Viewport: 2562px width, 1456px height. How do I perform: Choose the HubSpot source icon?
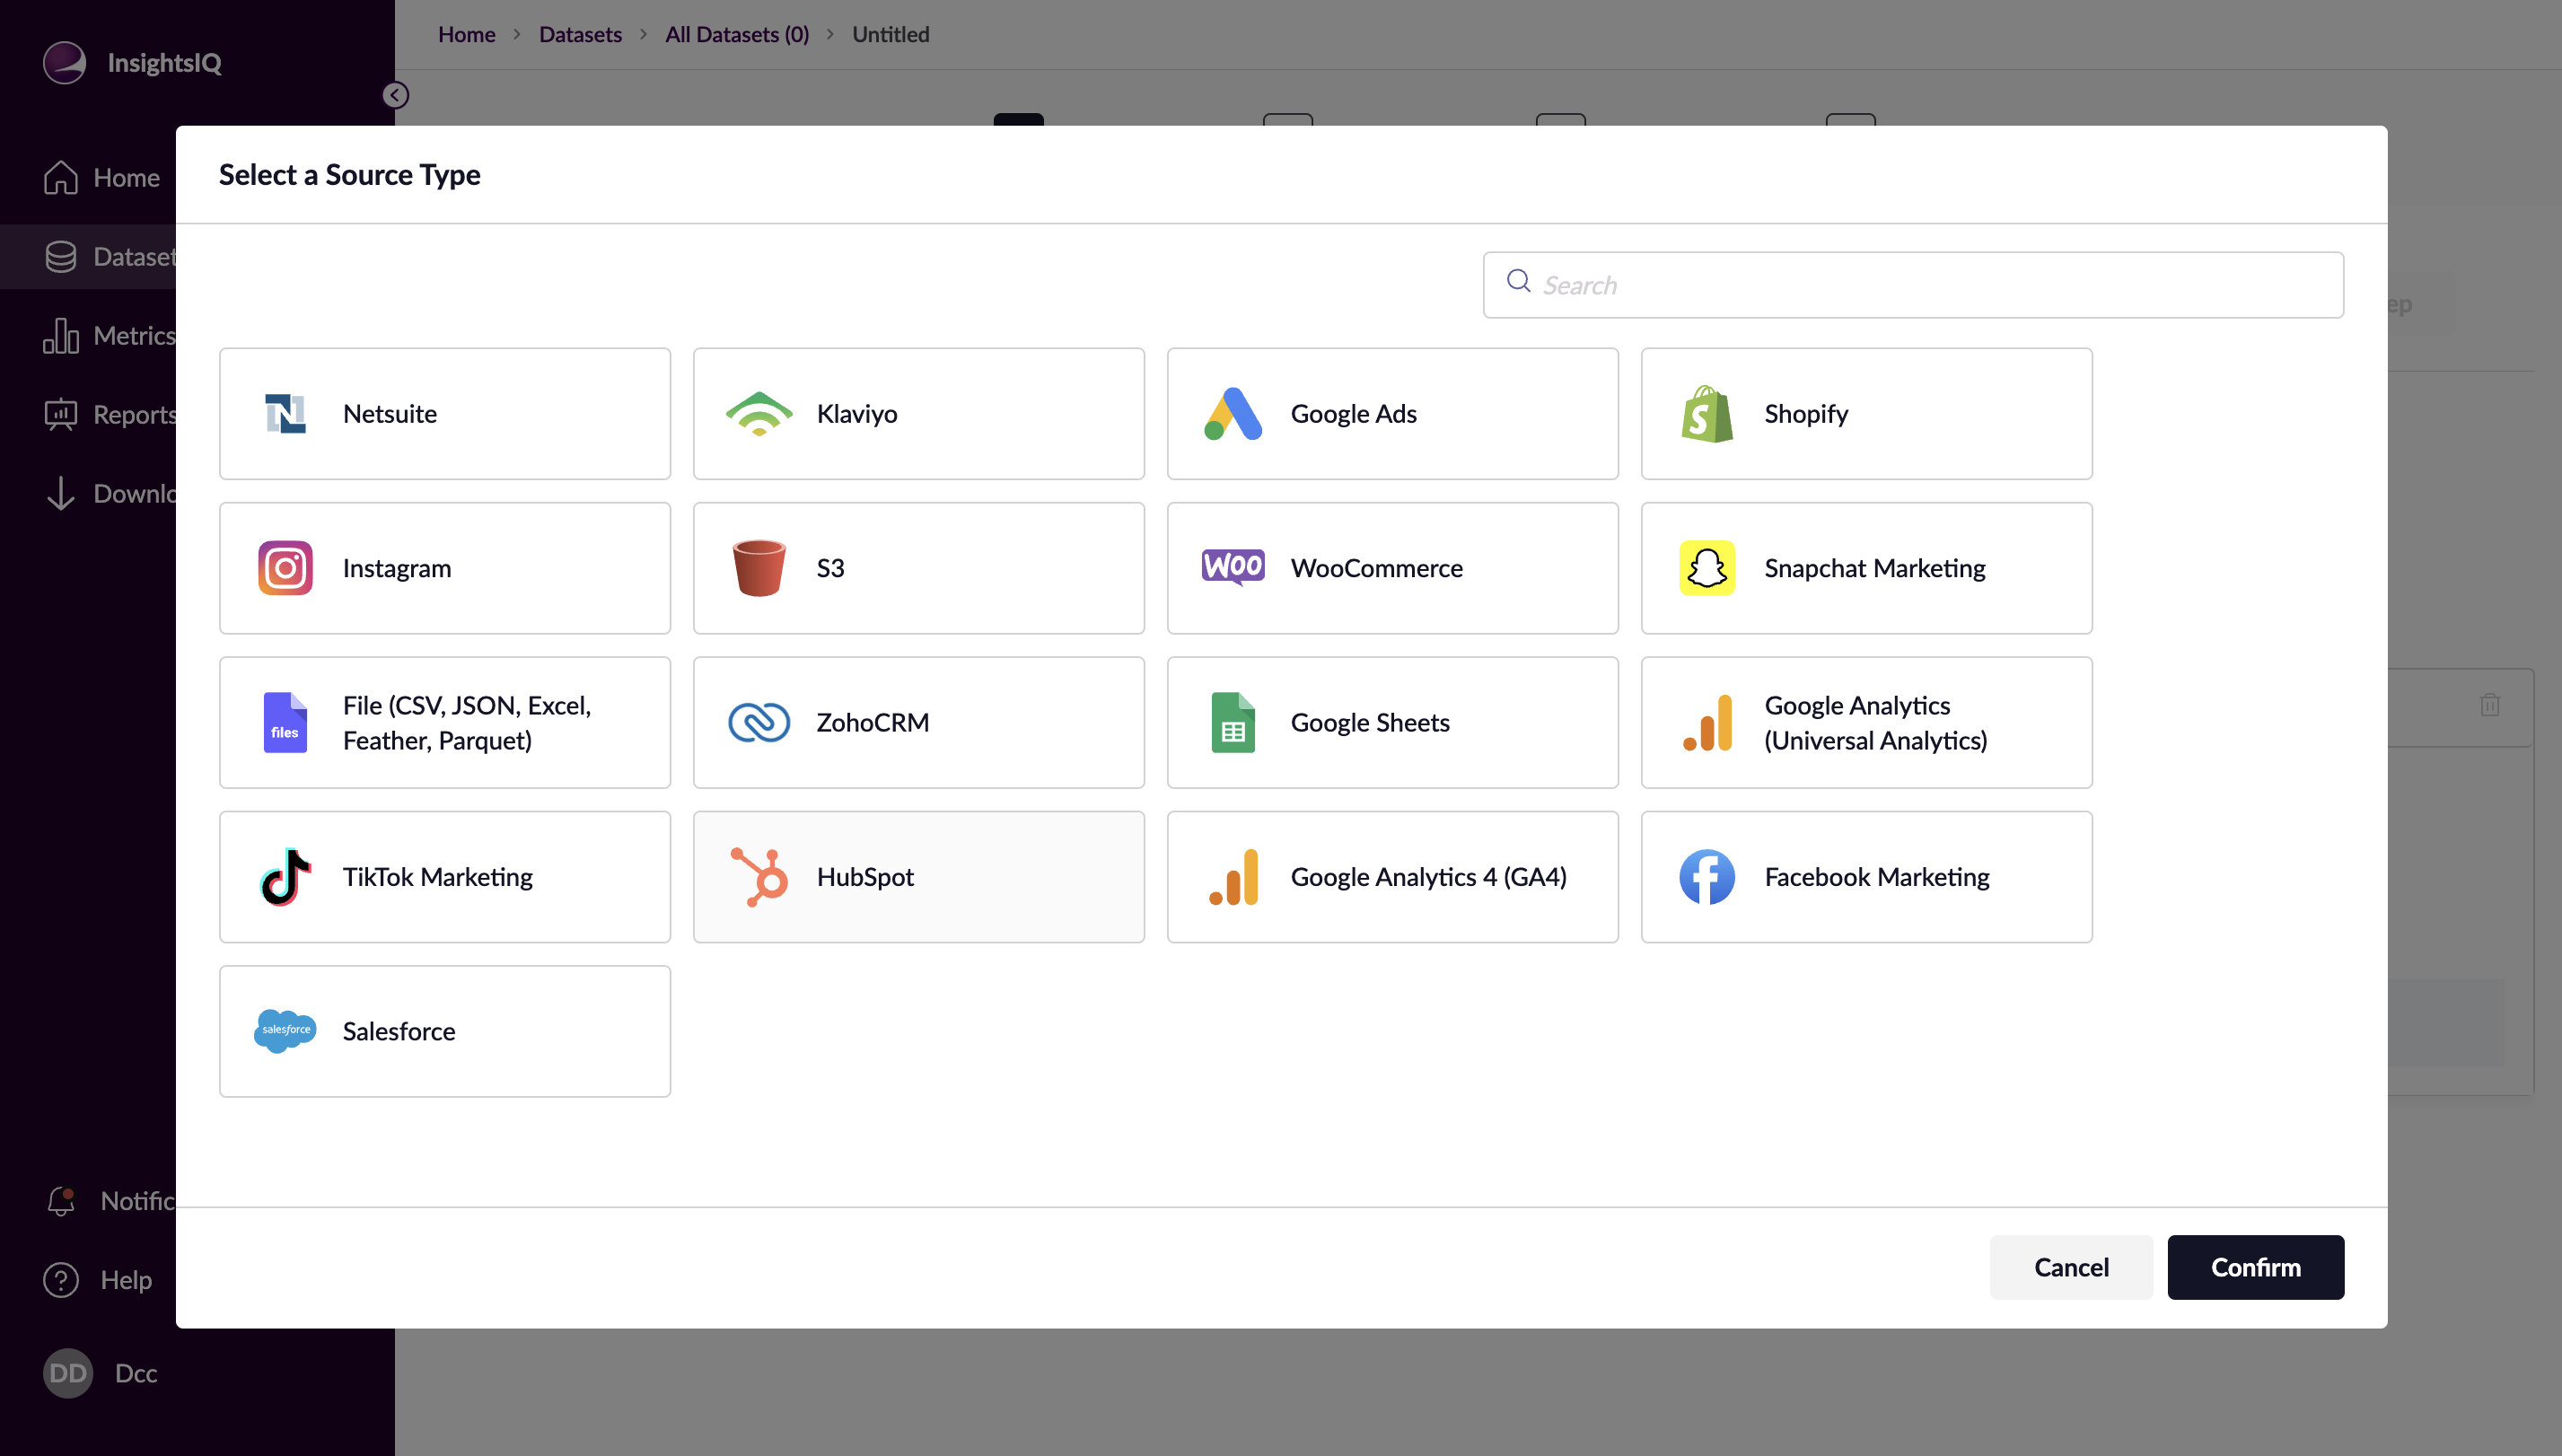(759, 877)
